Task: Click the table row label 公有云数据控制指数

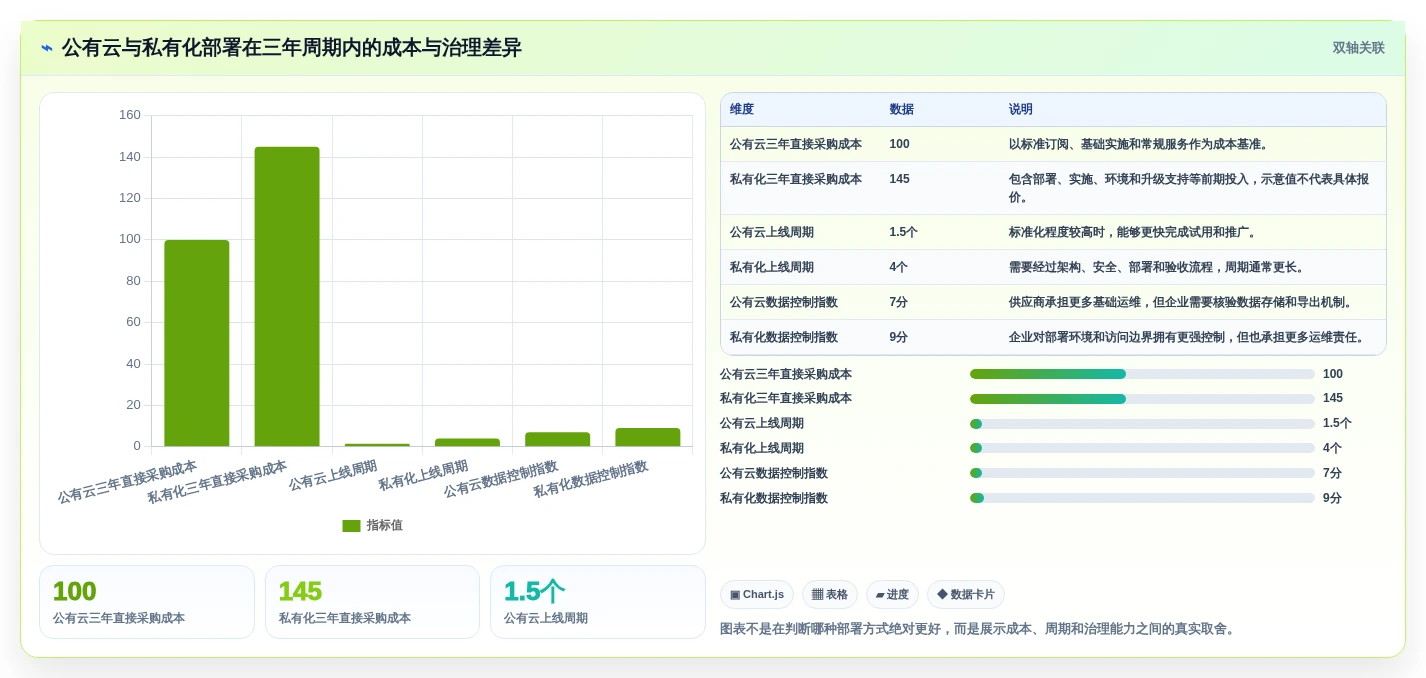Action: tap(784, 302)
